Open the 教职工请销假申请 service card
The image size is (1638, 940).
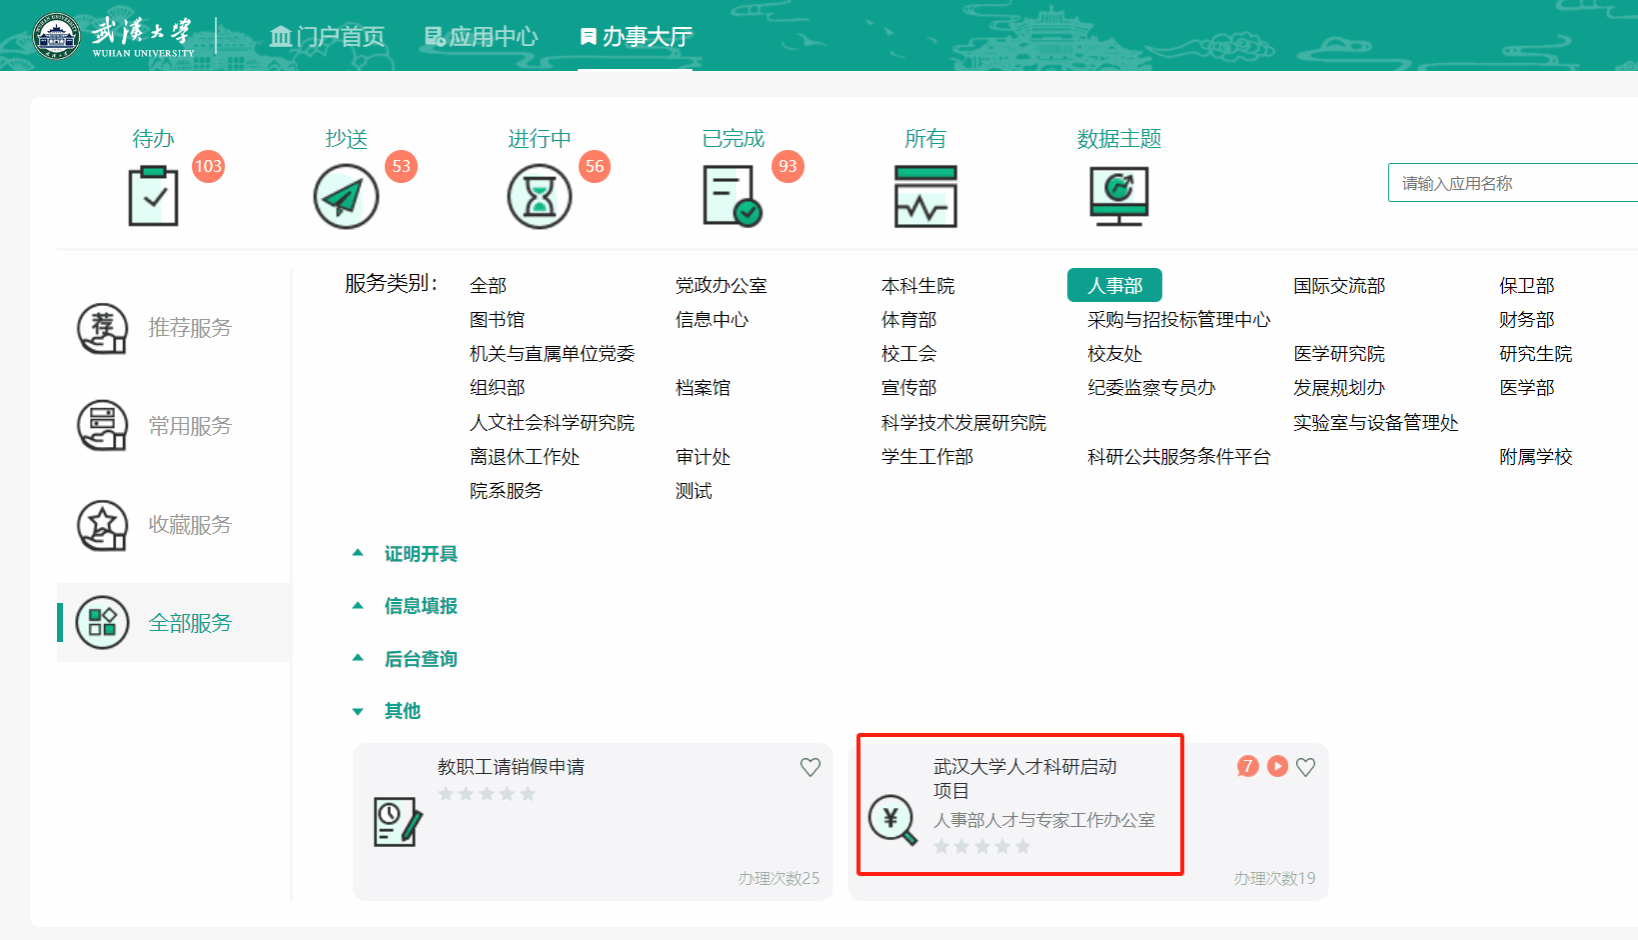pos(592,821)
